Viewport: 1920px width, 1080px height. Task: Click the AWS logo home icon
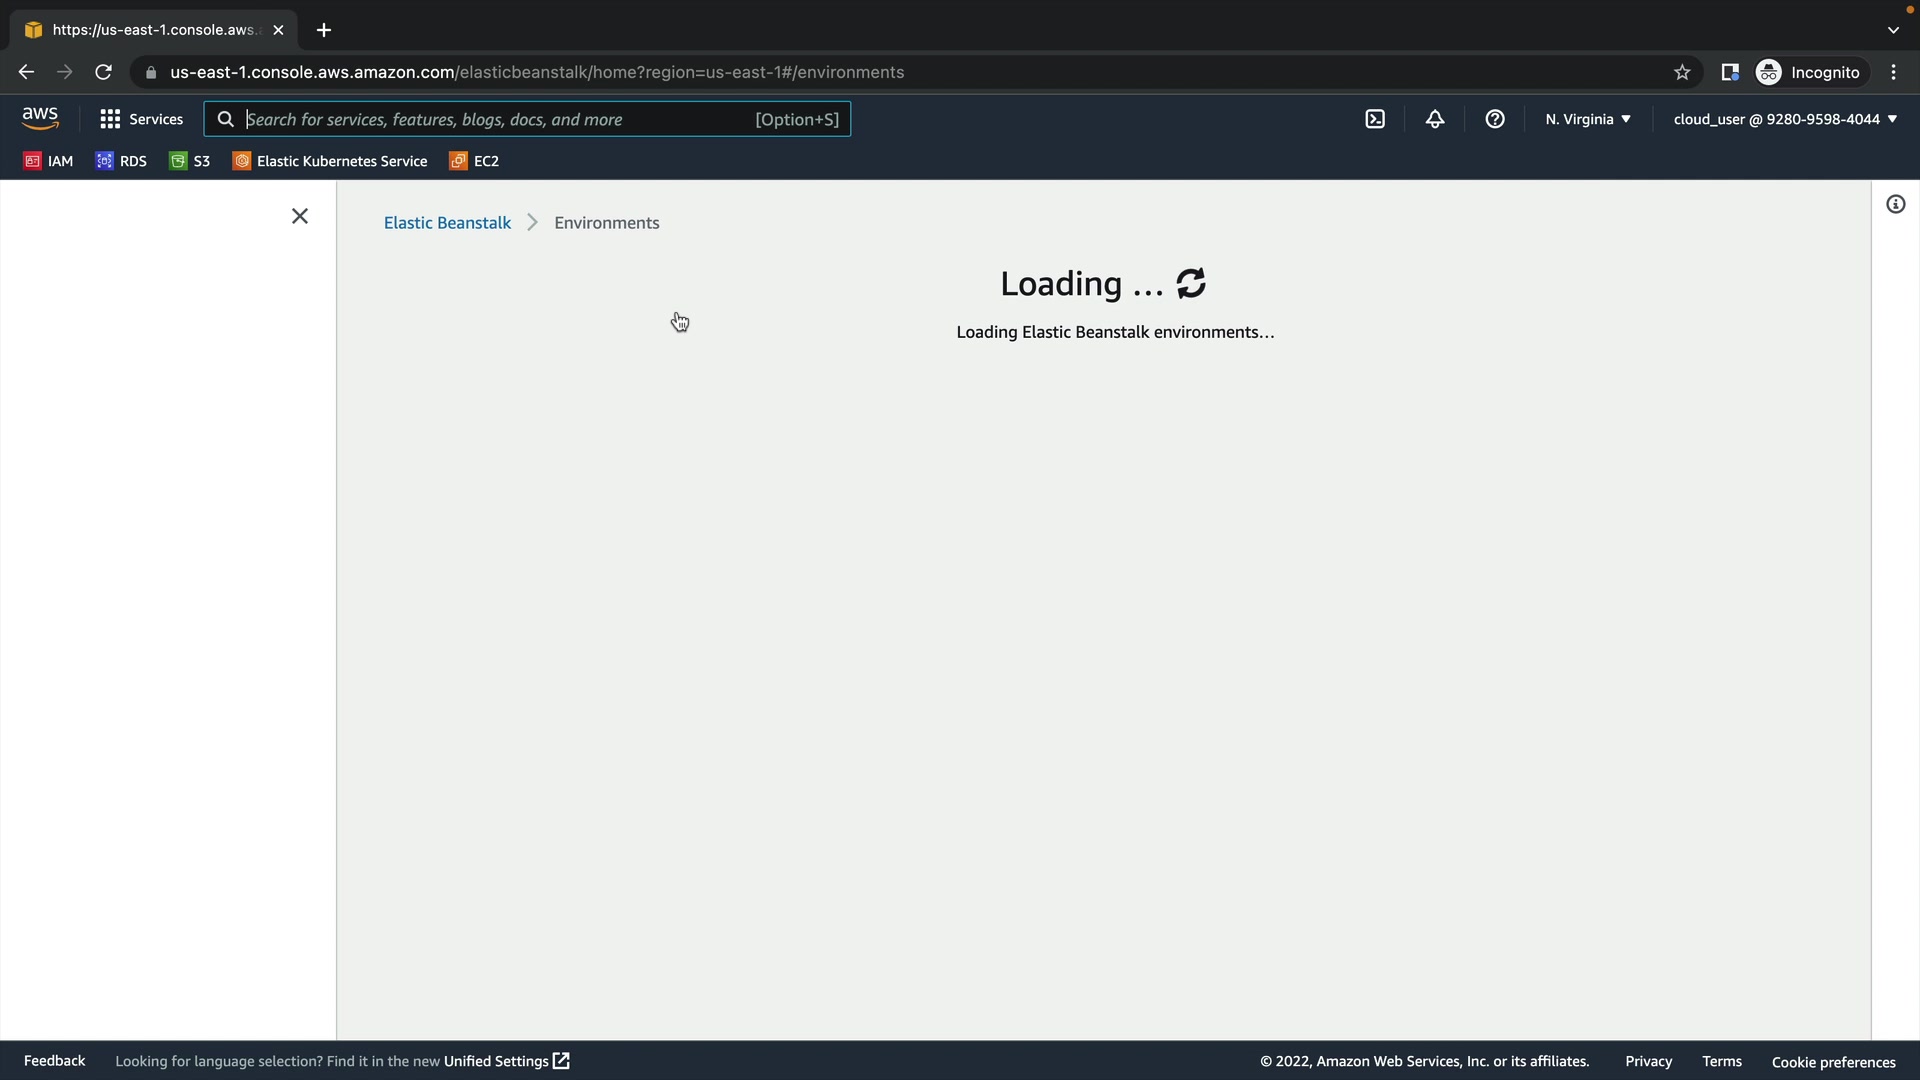(x=40, y=119)
